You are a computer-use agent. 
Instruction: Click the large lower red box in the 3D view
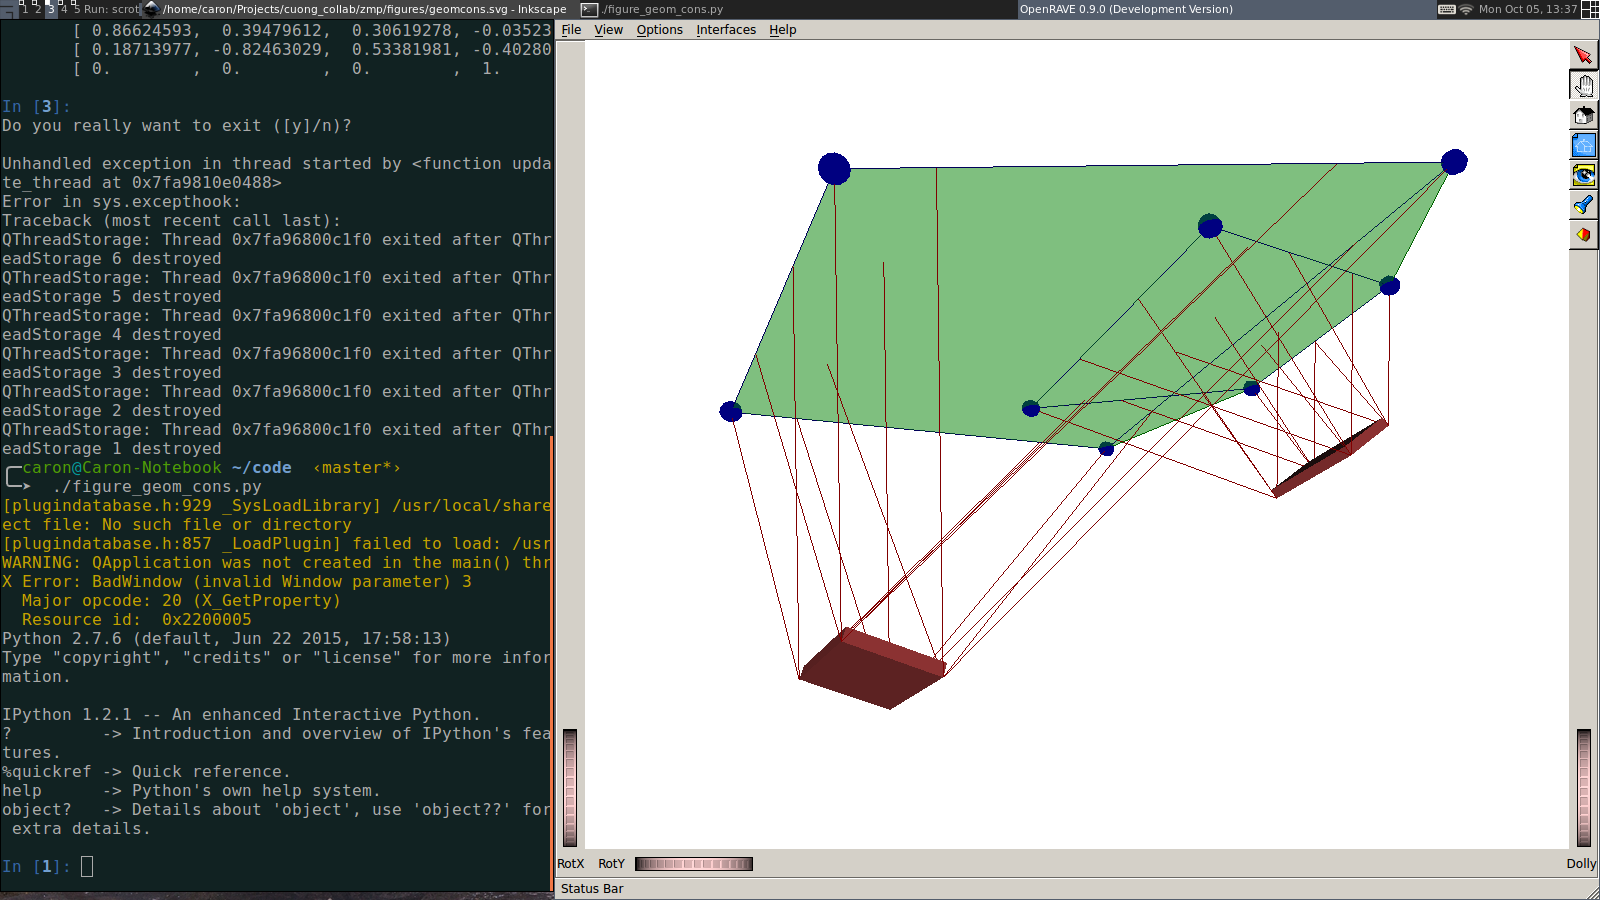coord(872,670)
